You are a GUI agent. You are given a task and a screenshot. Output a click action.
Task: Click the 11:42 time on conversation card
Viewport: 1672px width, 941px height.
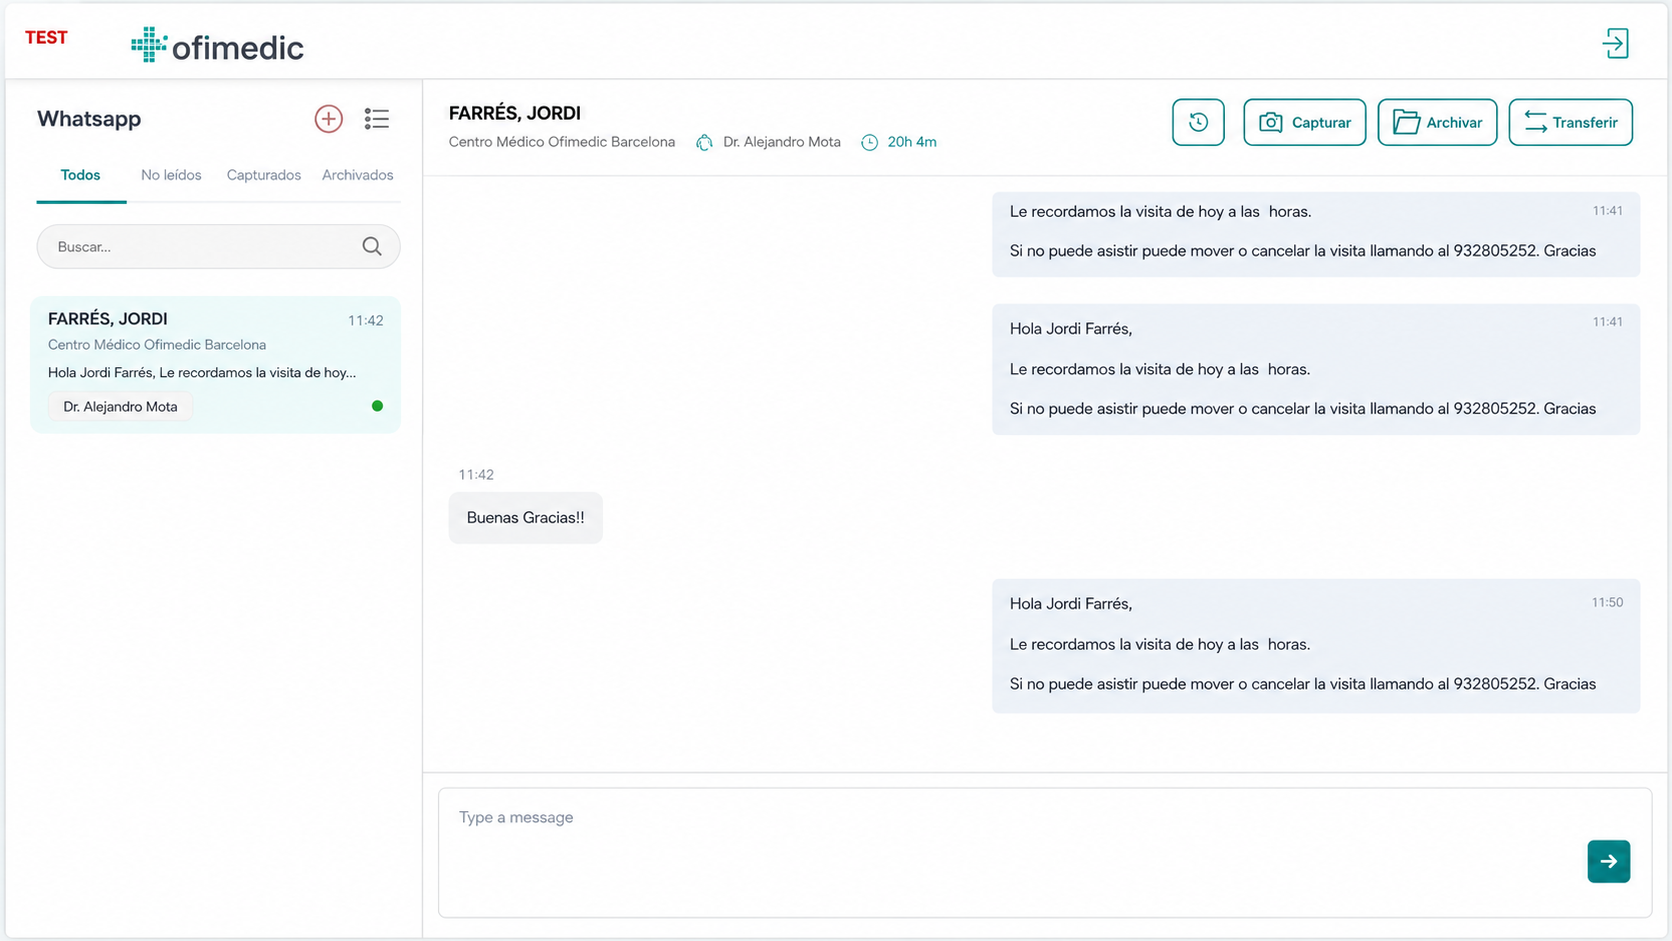tap(365, 321)
